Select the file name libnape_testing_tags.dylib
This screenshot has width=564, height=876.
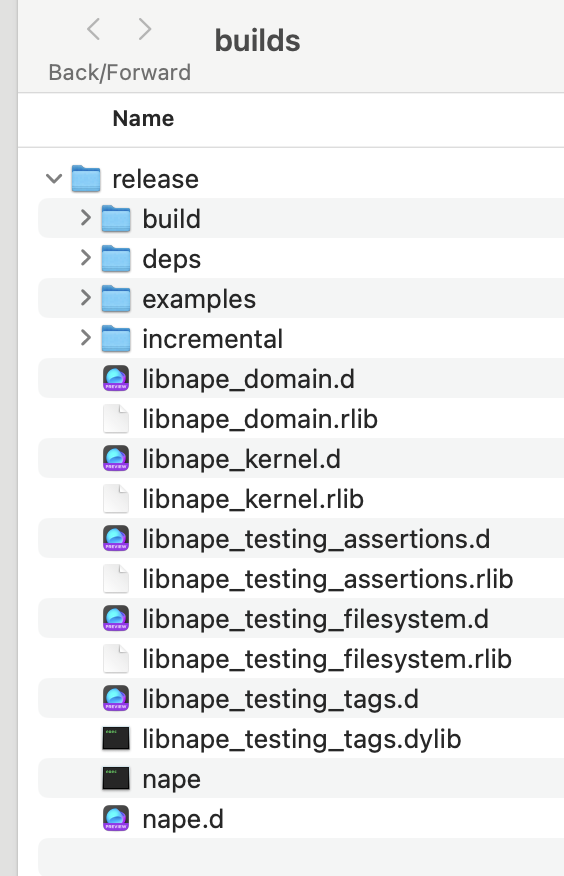pos(302,740)
